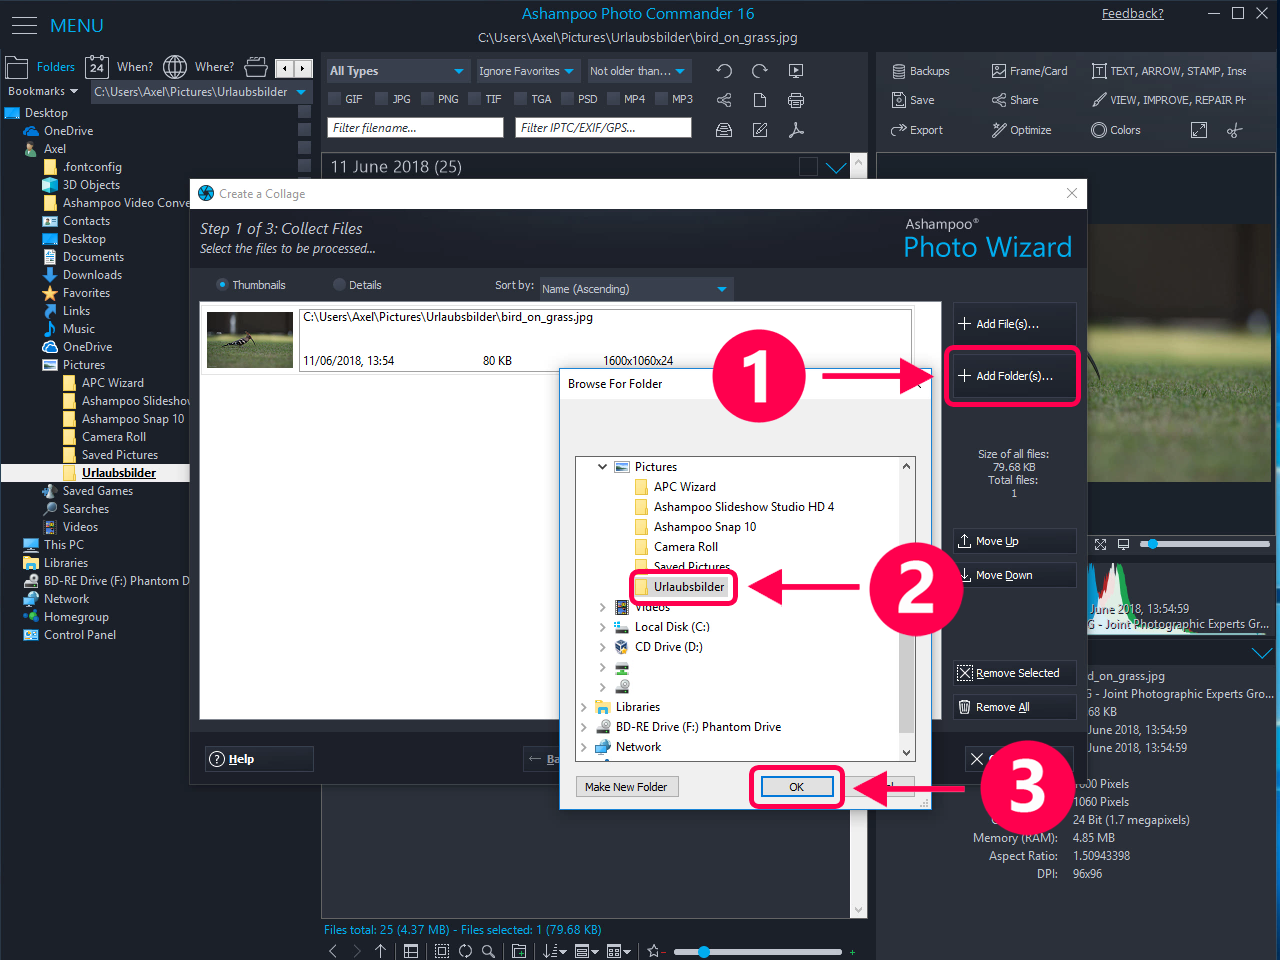Select the Thumbnails radio button

223,285
